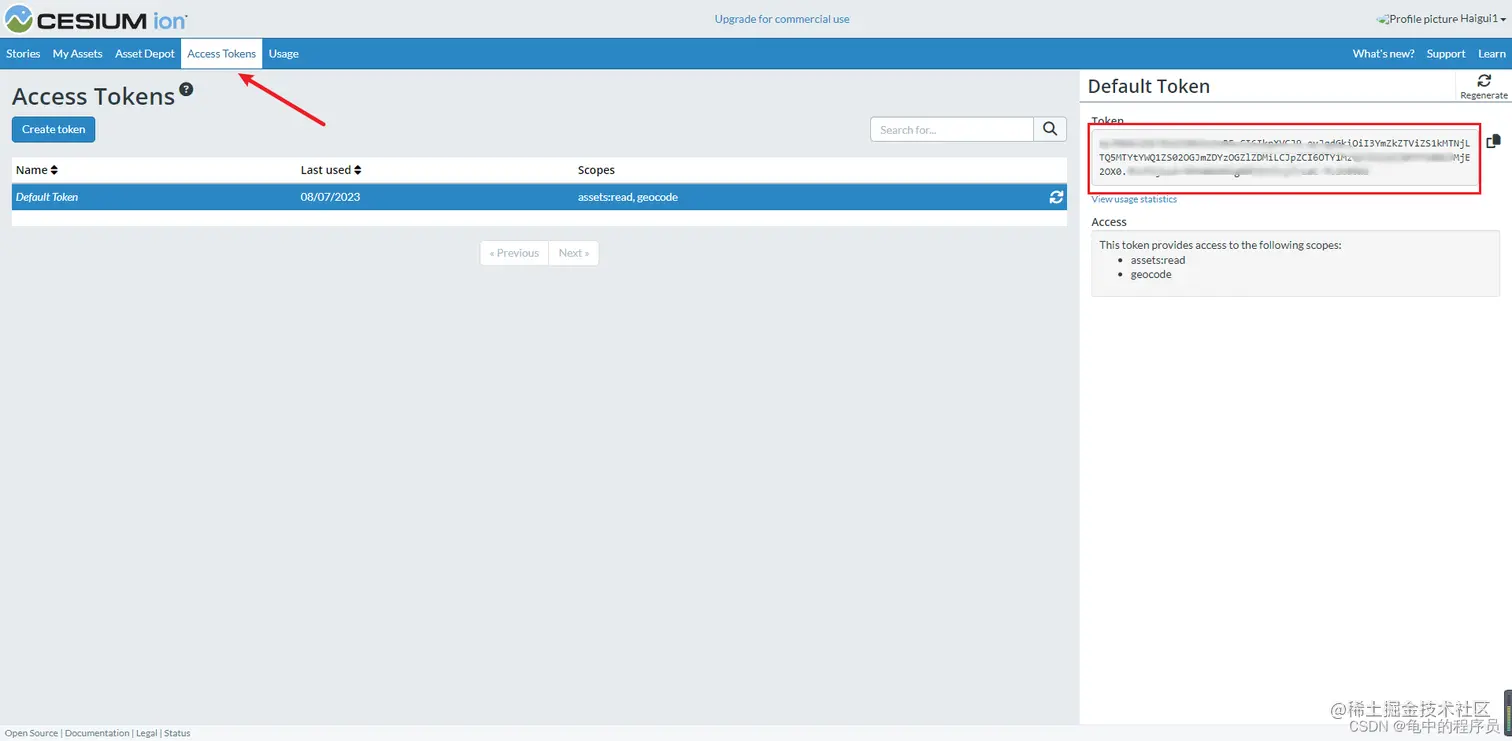The image size is (1512, 741).
Task: Click the Regenerate icon in token panel
Action: pos(1484,86)
